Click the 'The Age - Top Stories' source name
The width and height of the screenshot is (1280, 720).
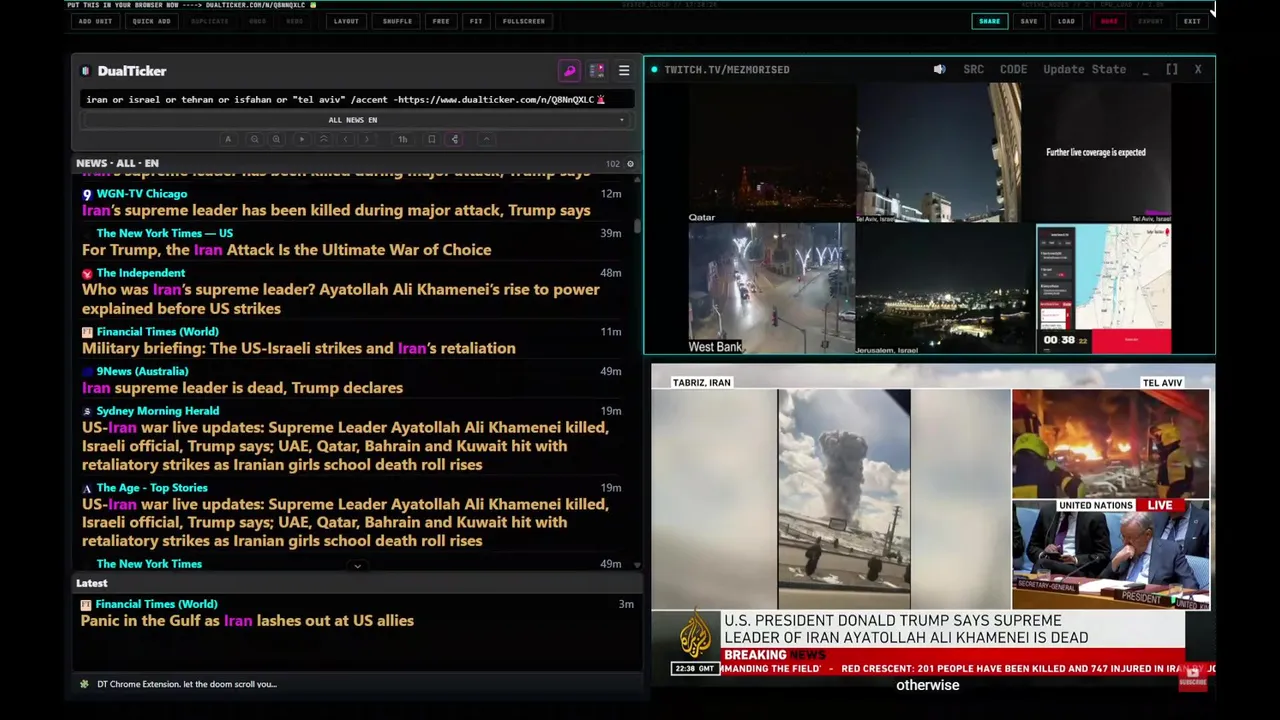coord(152,488)
